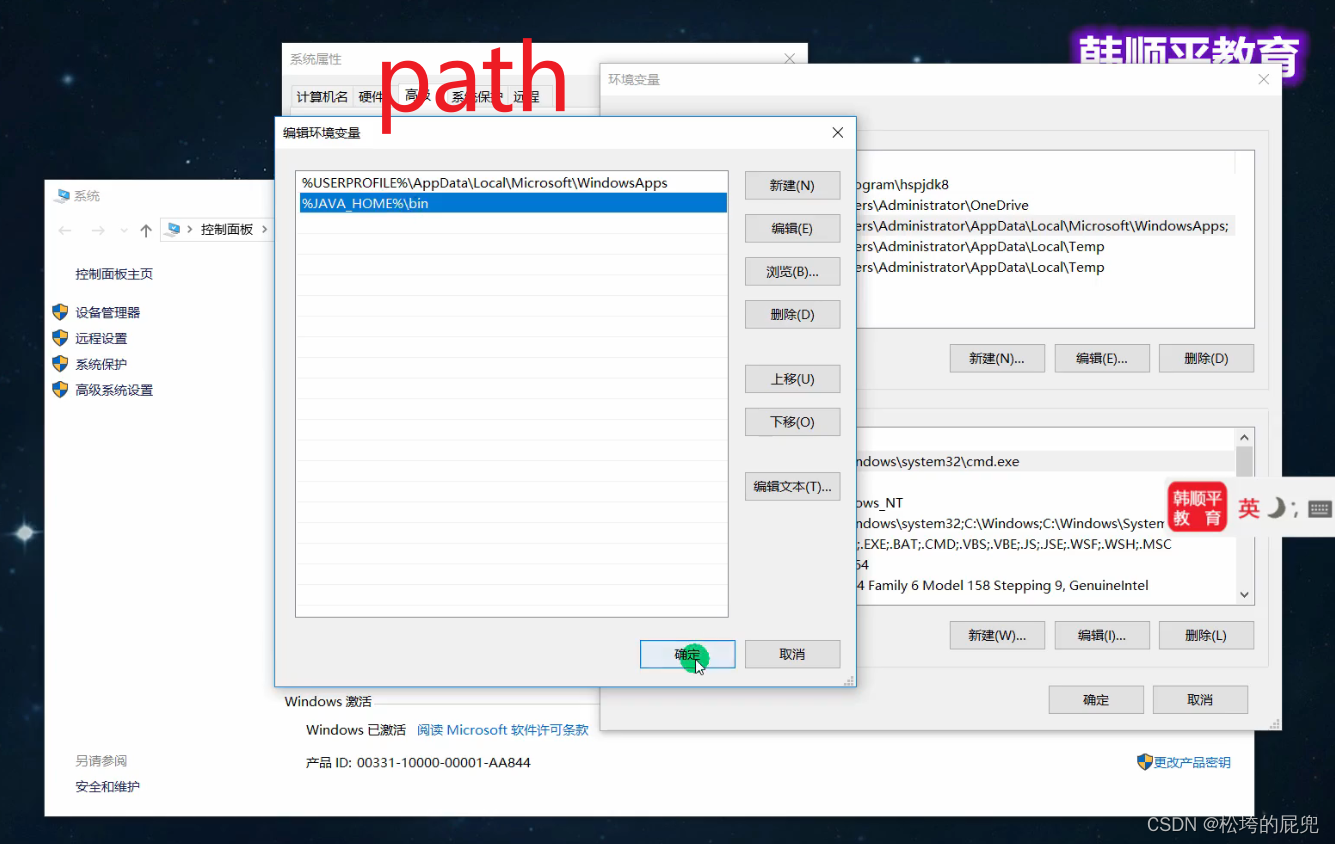Click the moon icon on IME toolbar
The image size is (1335, 844).
[1276, 508]
